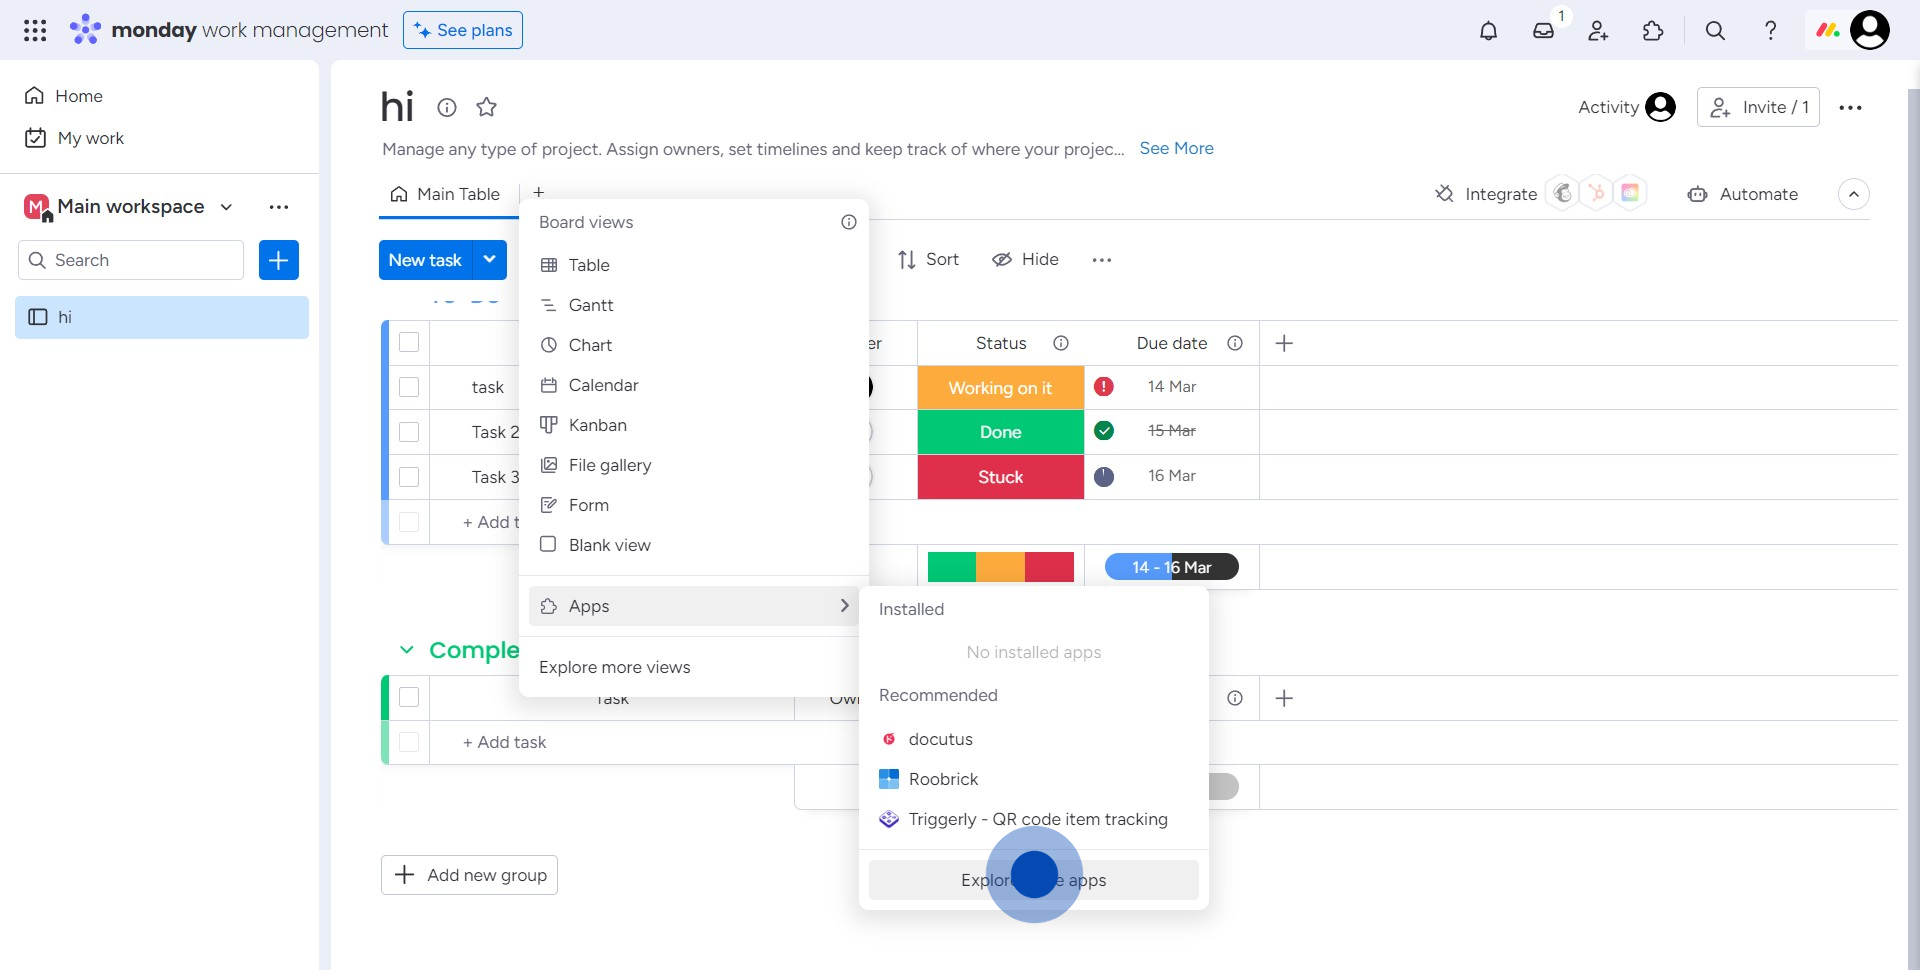Screen dimensions: 1920x970
Task: Open the help question mark
Action: (x=1770, y=31)
